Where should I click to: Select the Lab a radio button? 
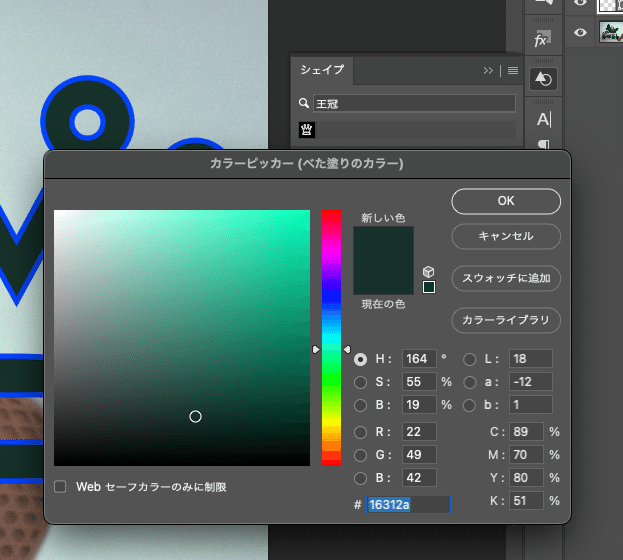tap(469, 382)
